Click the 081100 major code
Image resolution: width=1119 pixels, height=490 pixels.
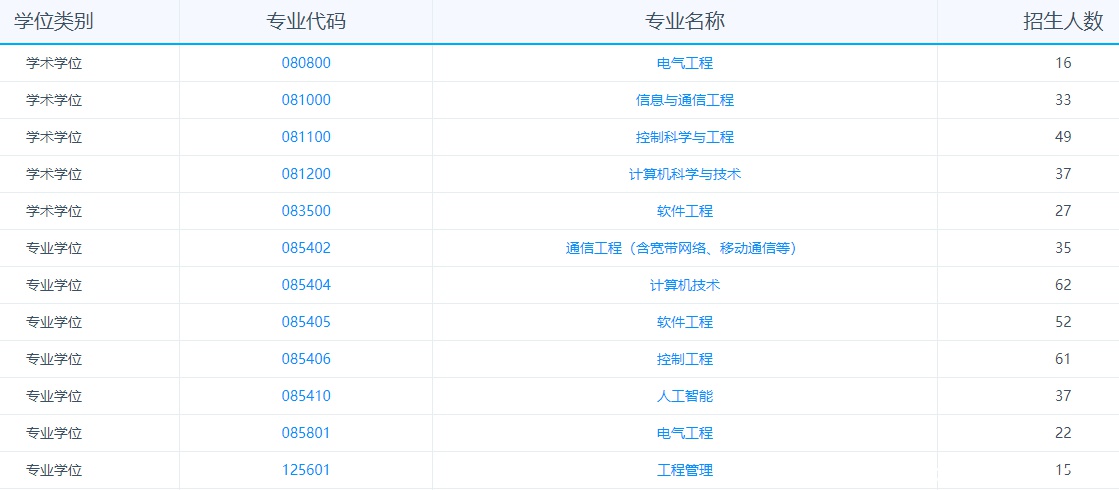pos(306,137)
